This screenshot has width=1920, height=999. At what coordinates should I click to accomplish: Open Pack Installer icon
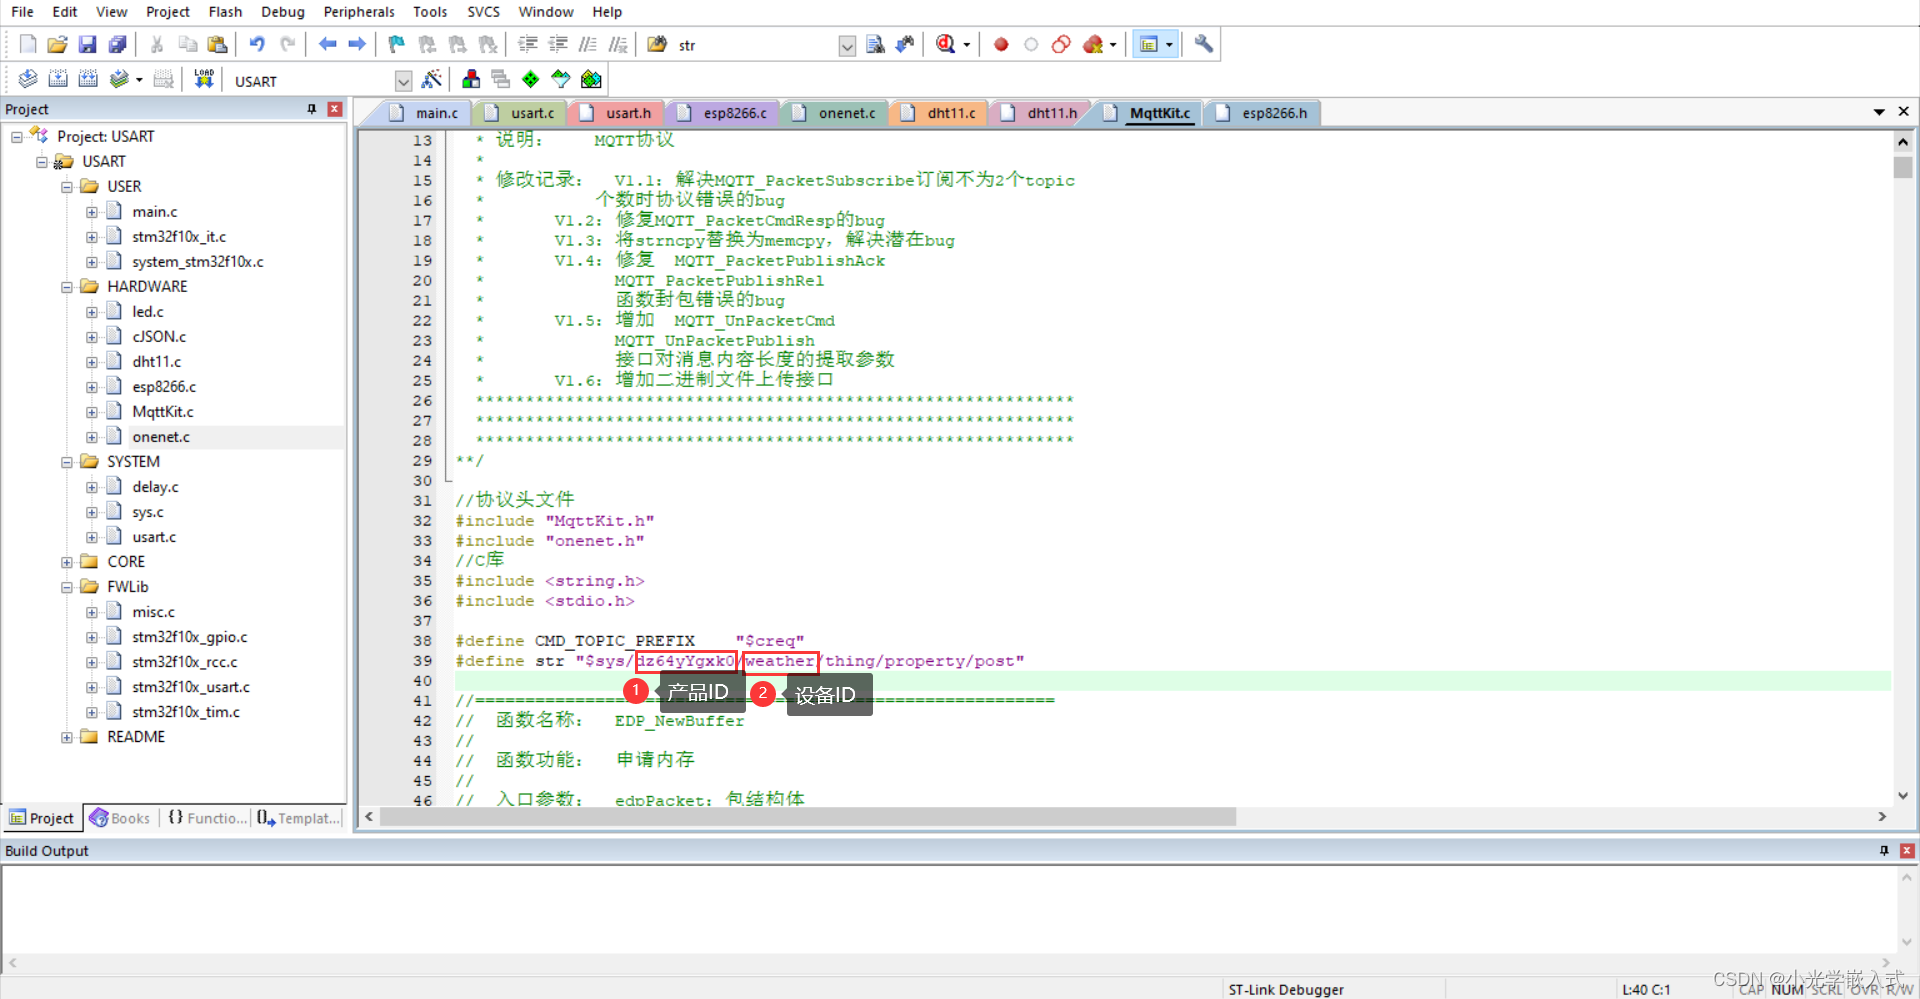point(591,80)
